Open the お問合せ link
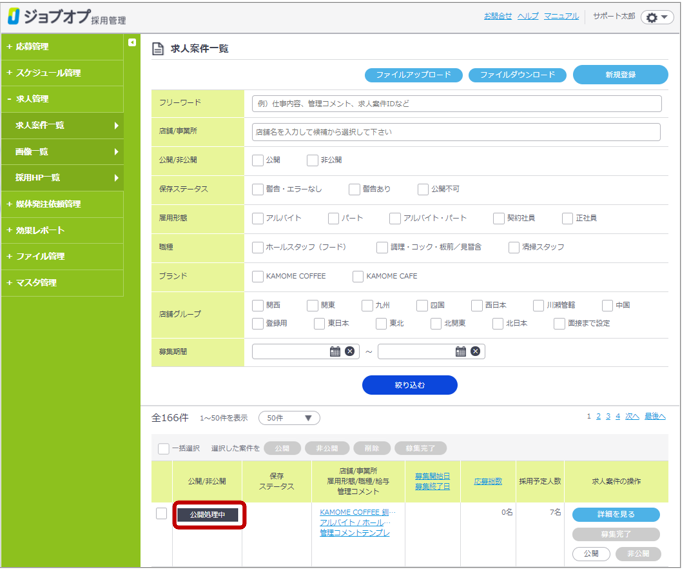This screenshot has width=687, height=572. pyautogui.click(x=498, y=16)
